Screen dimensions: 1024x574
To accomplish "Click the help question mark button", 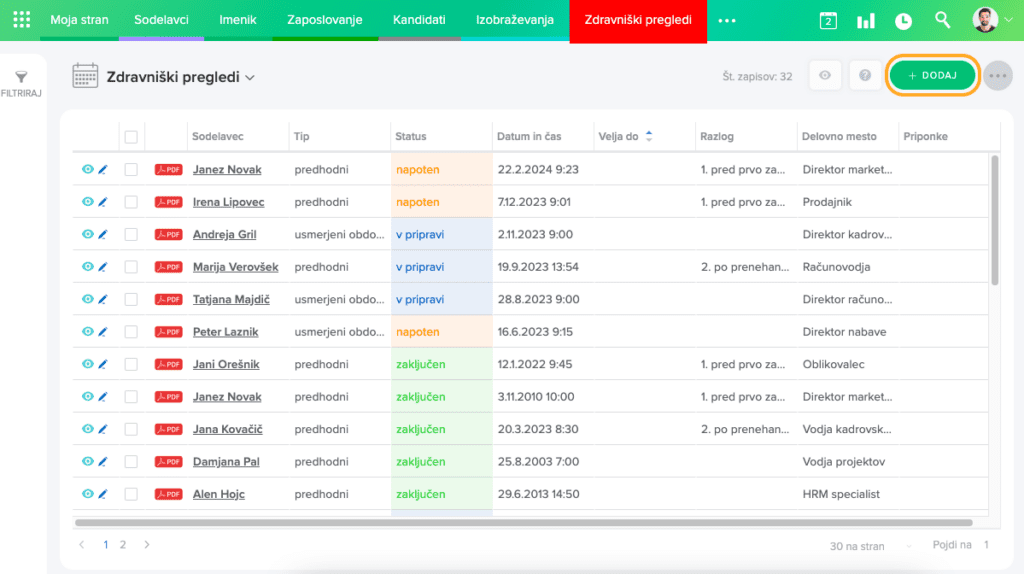I will point(865,76).
